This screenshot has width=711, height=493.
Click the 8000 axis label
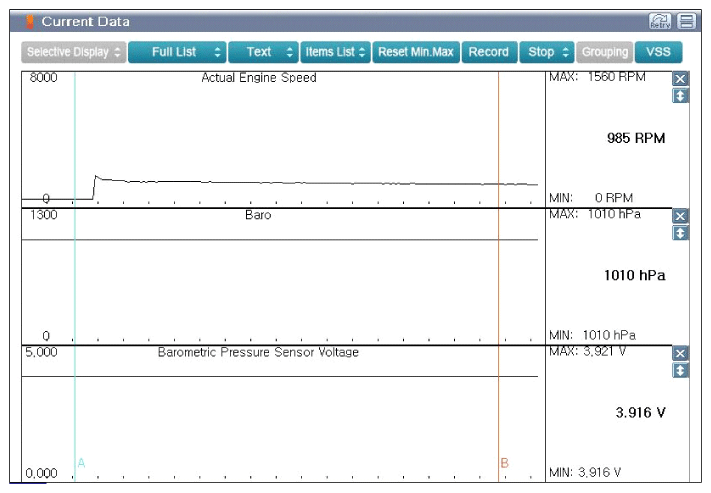pyautogui.click(x=44, y=78)
